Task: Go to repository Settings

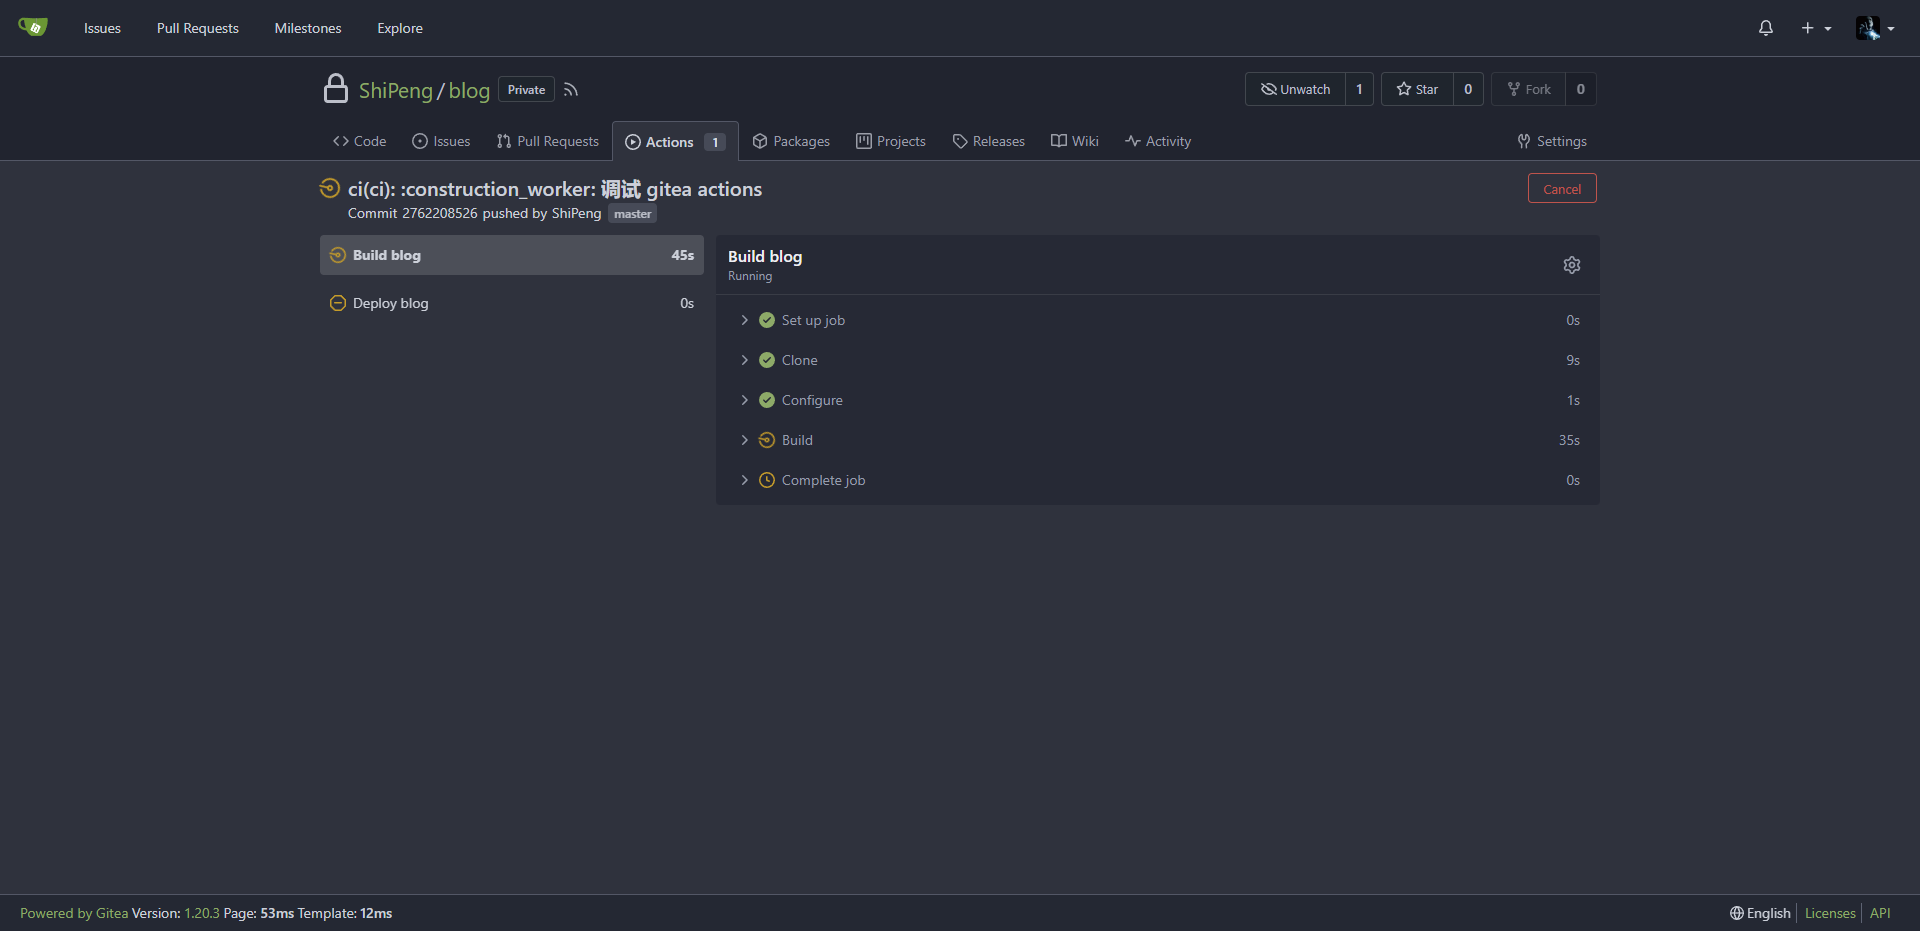Action: pos(1551,141)
